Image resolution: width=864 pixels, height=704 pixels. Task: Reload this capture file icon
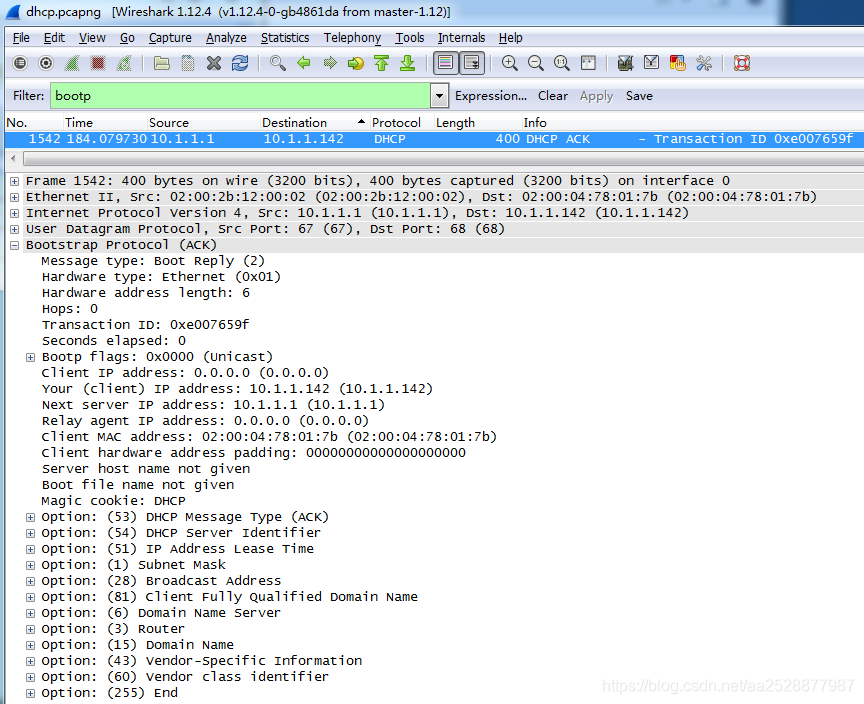[240, 63]
